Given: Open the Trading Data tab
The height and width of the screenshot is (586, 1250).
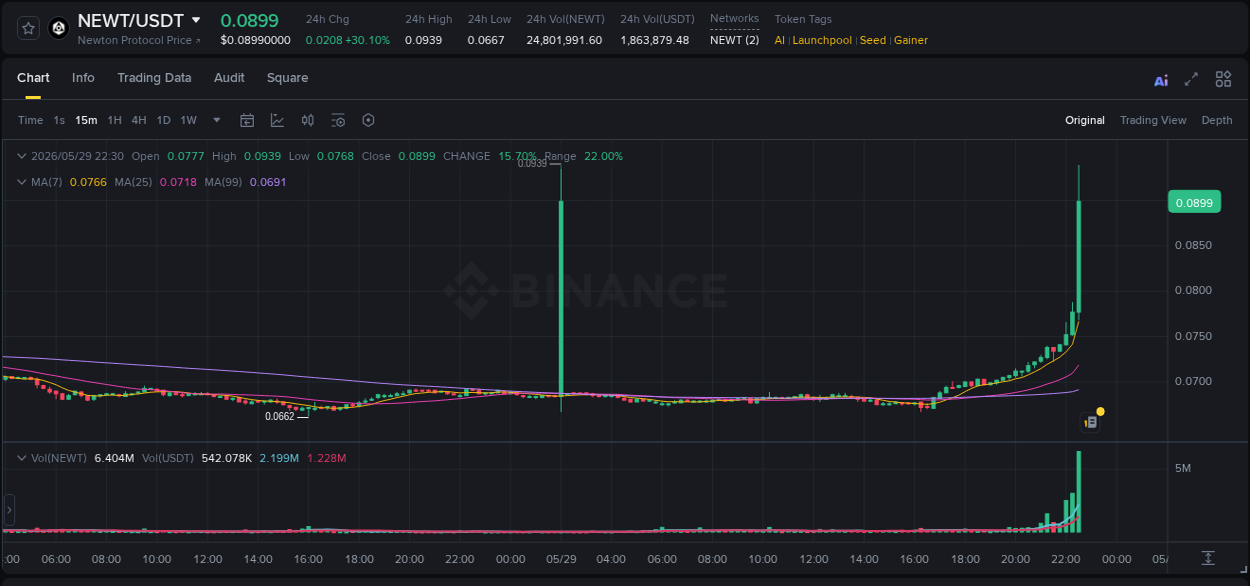Looking at the screenshot, I should (154, 78).
